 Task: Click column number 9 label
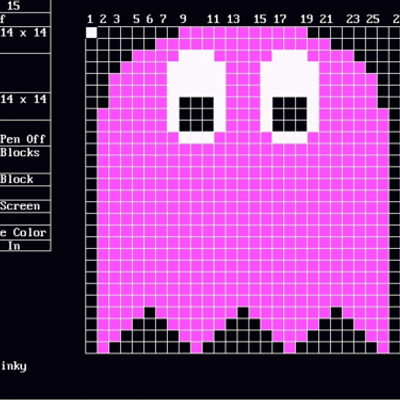tap(183, 19)
